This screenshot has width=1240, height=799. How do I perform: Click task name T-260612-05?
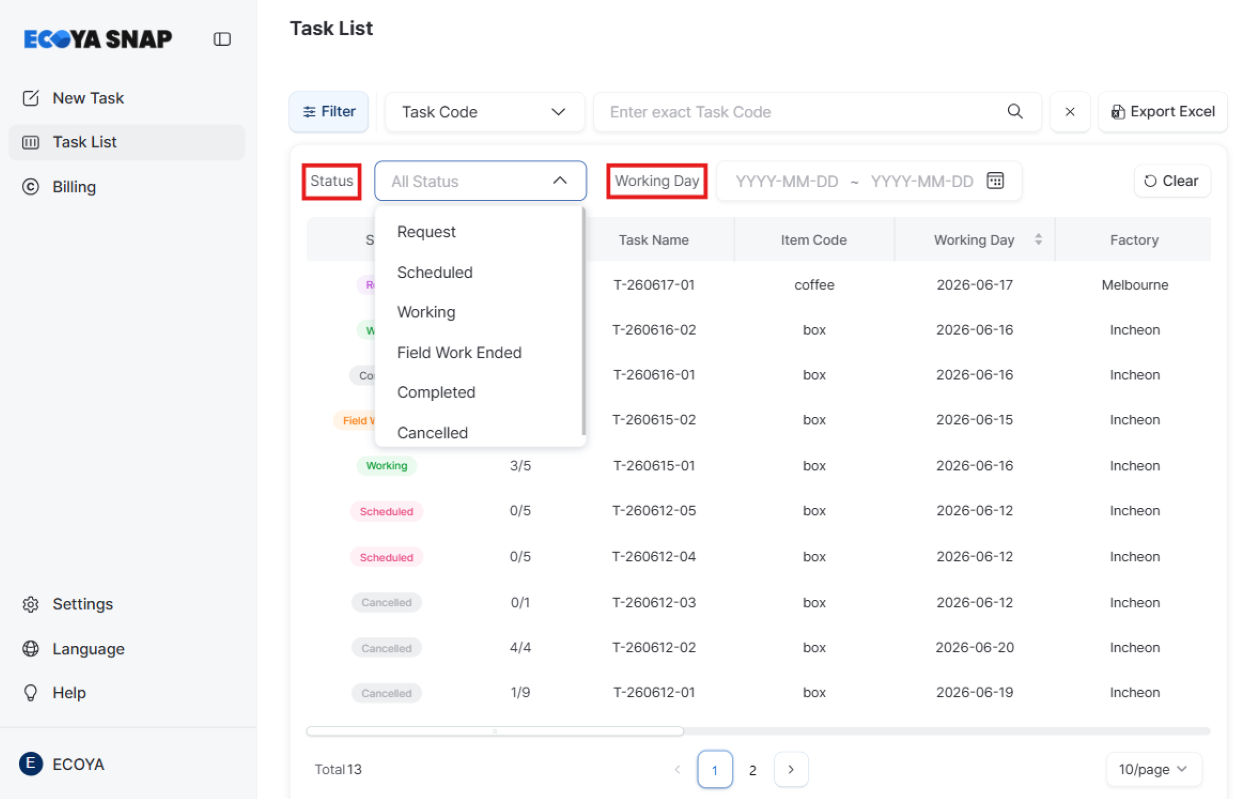click(x=654, y=511)
